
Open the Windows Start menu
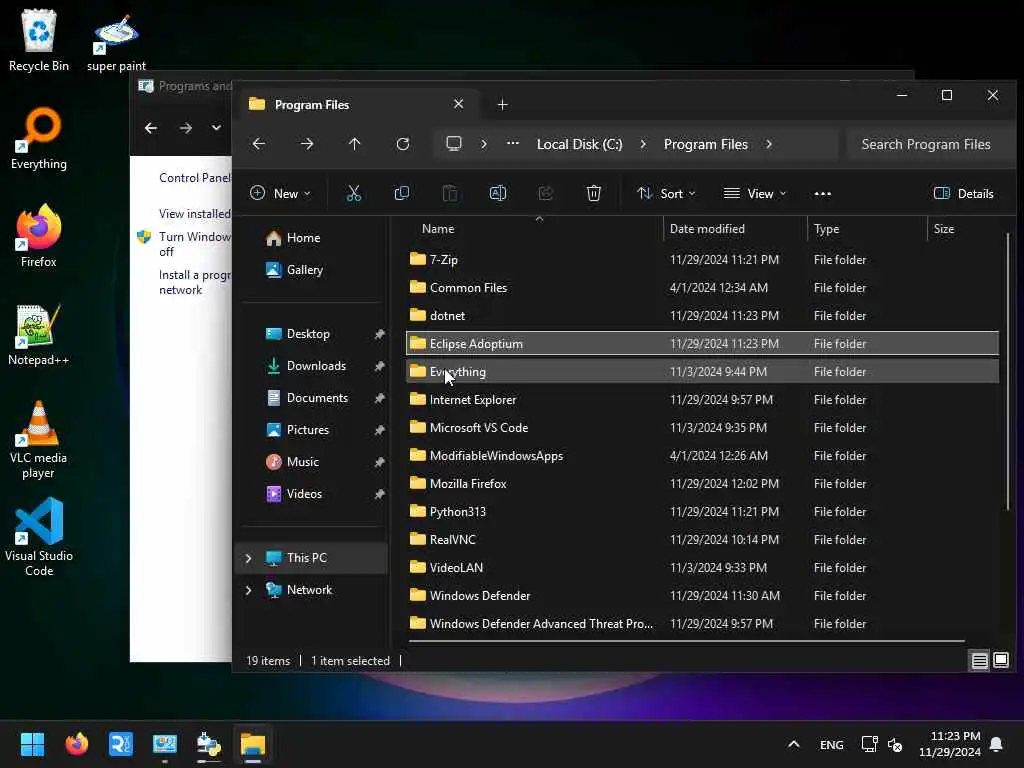[33, 744]
